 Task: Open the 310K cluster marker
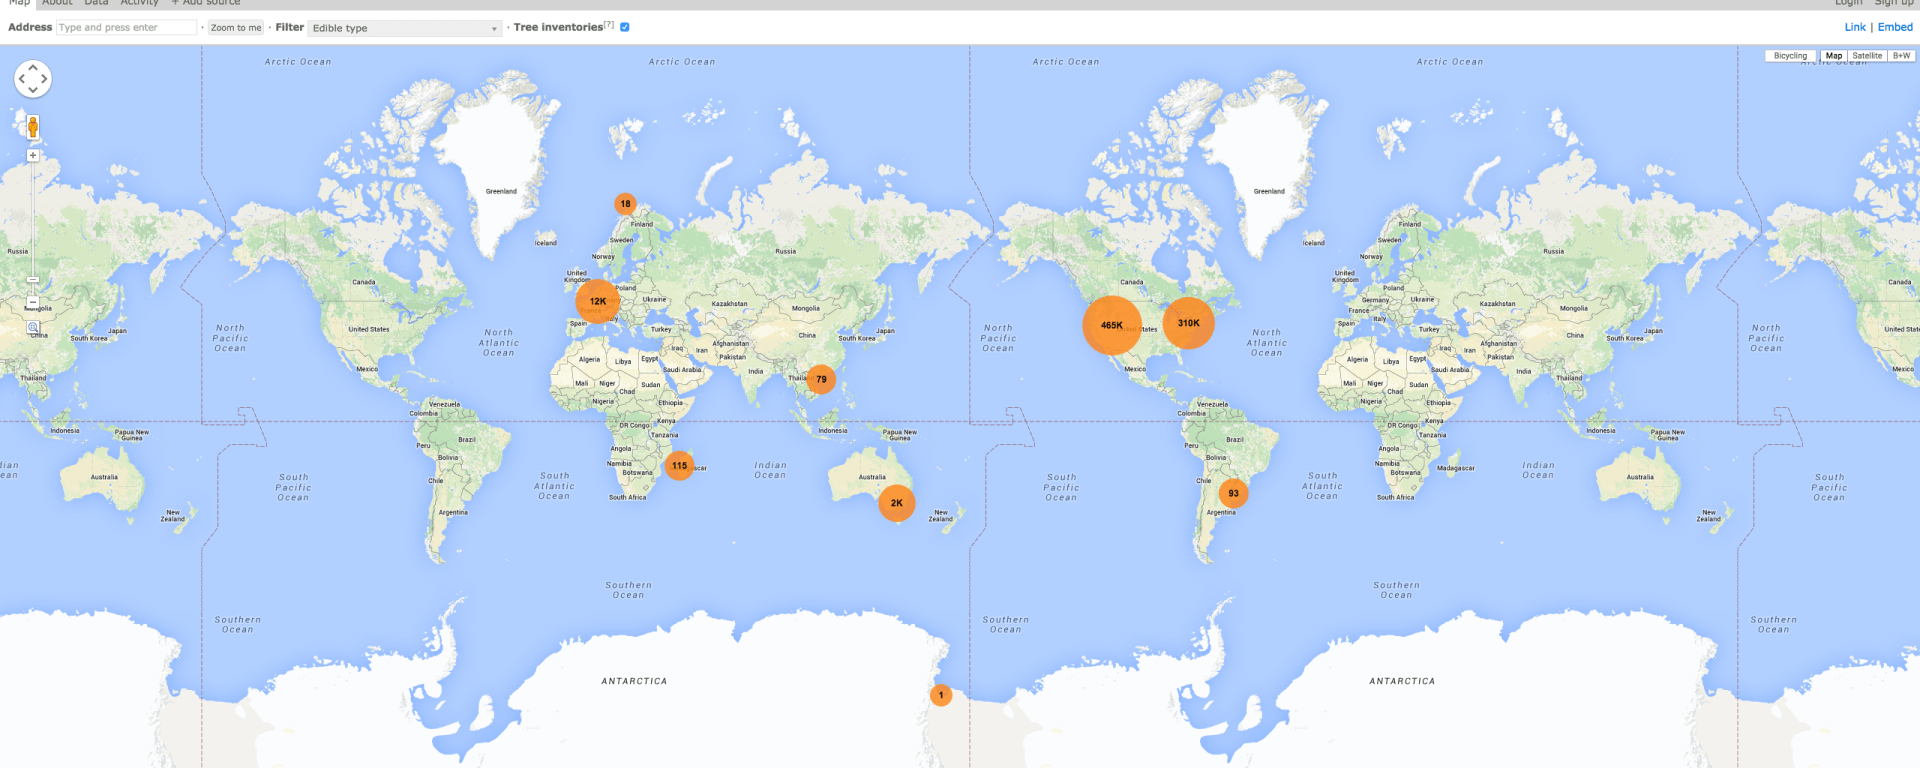pyautogui.click(x=1188, y=323)
